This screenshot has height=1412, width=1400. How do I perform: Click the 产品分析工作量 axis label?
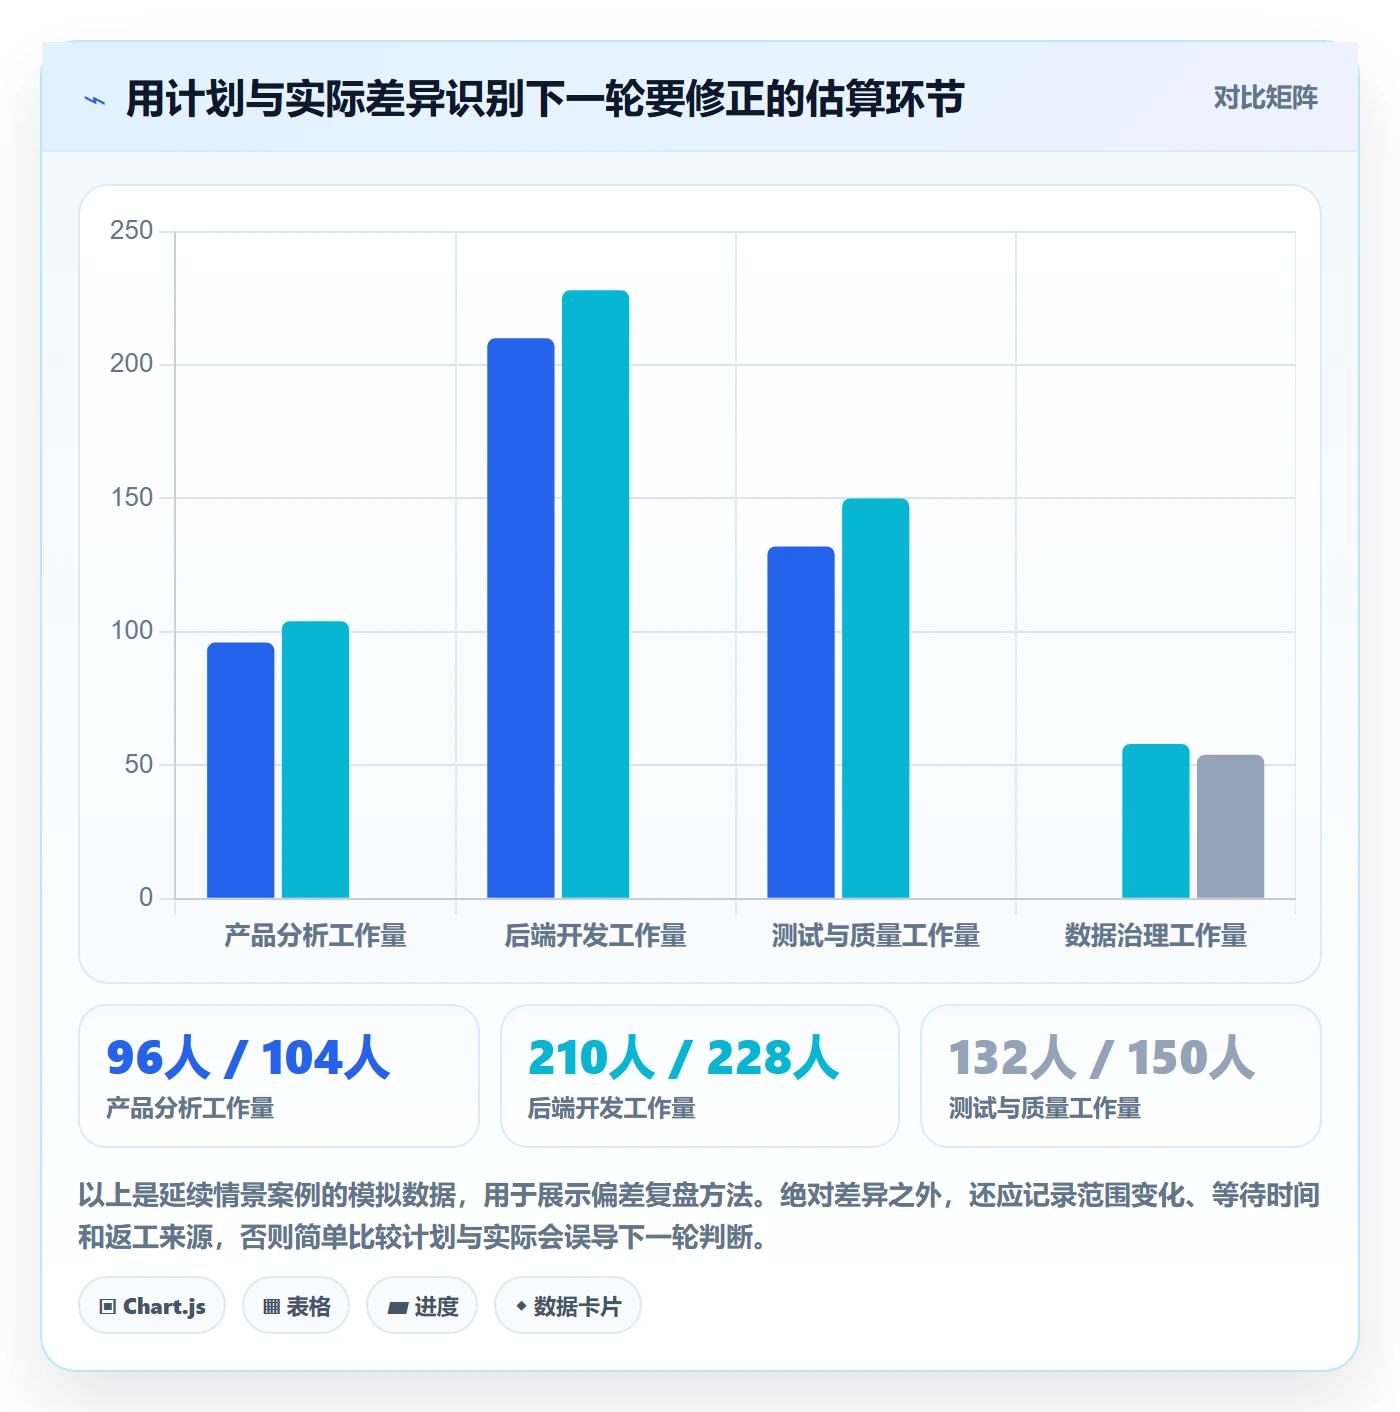tap(316, 936)
